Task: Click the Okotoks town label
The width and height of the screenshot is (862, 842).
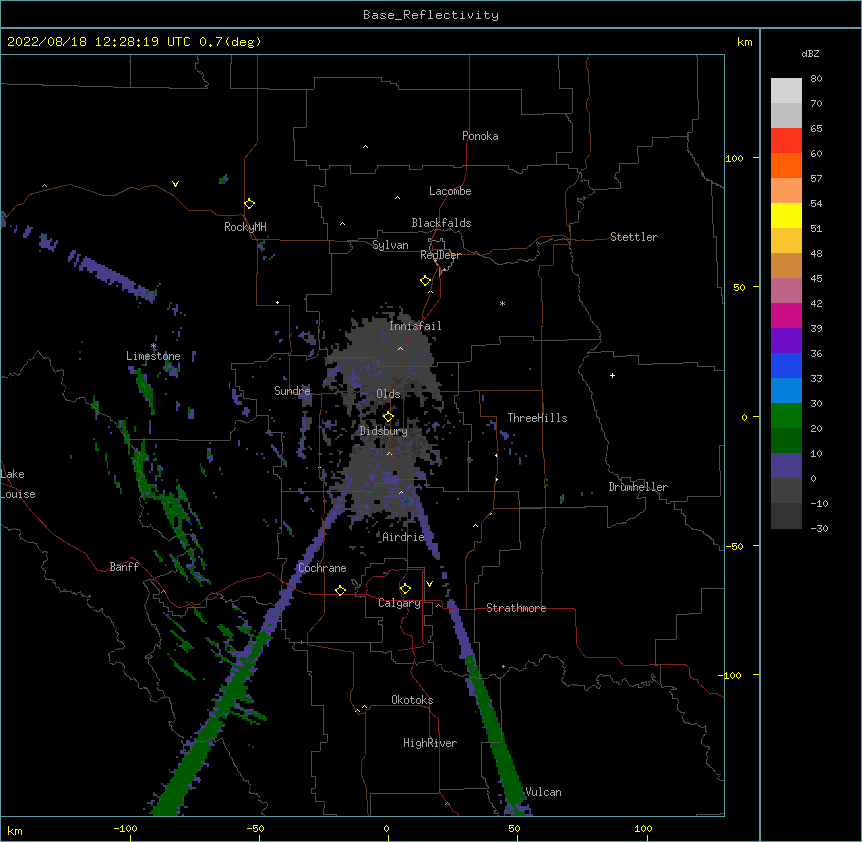Action: click(412, 700)
